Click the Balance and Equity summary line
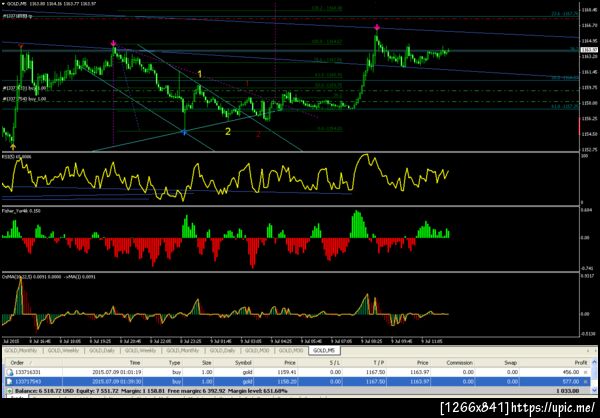The width and height of the screenshot is (600, 418). pyautogui.click(x=151, y=391)
